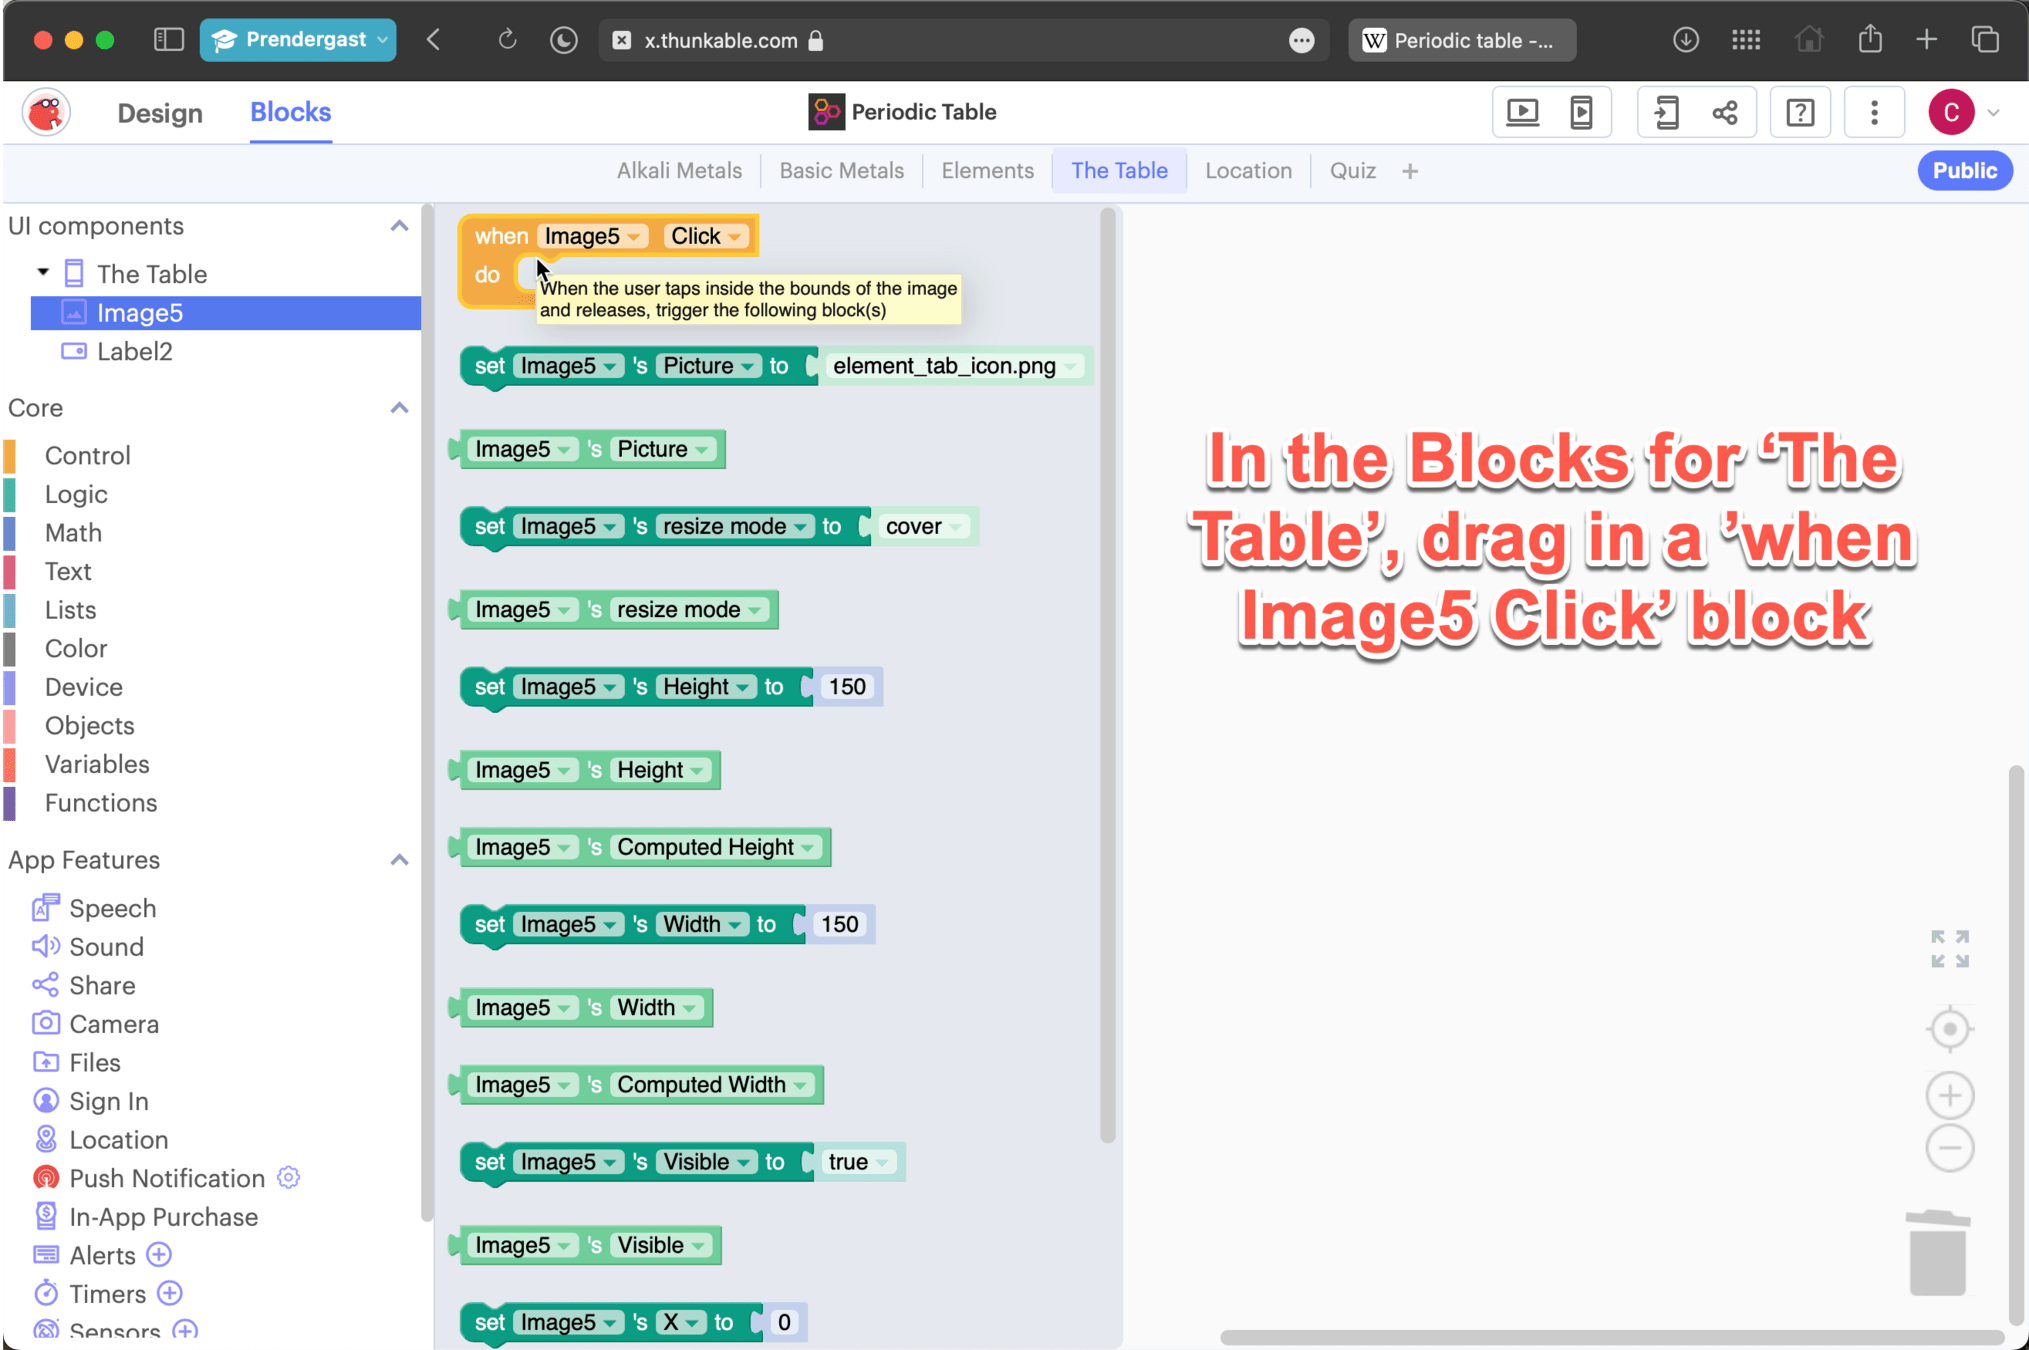Add a Timers component with plus icon
Image resolution: width=2029 pixels, height=1350 pixels.
click(x=170, y=1293)
